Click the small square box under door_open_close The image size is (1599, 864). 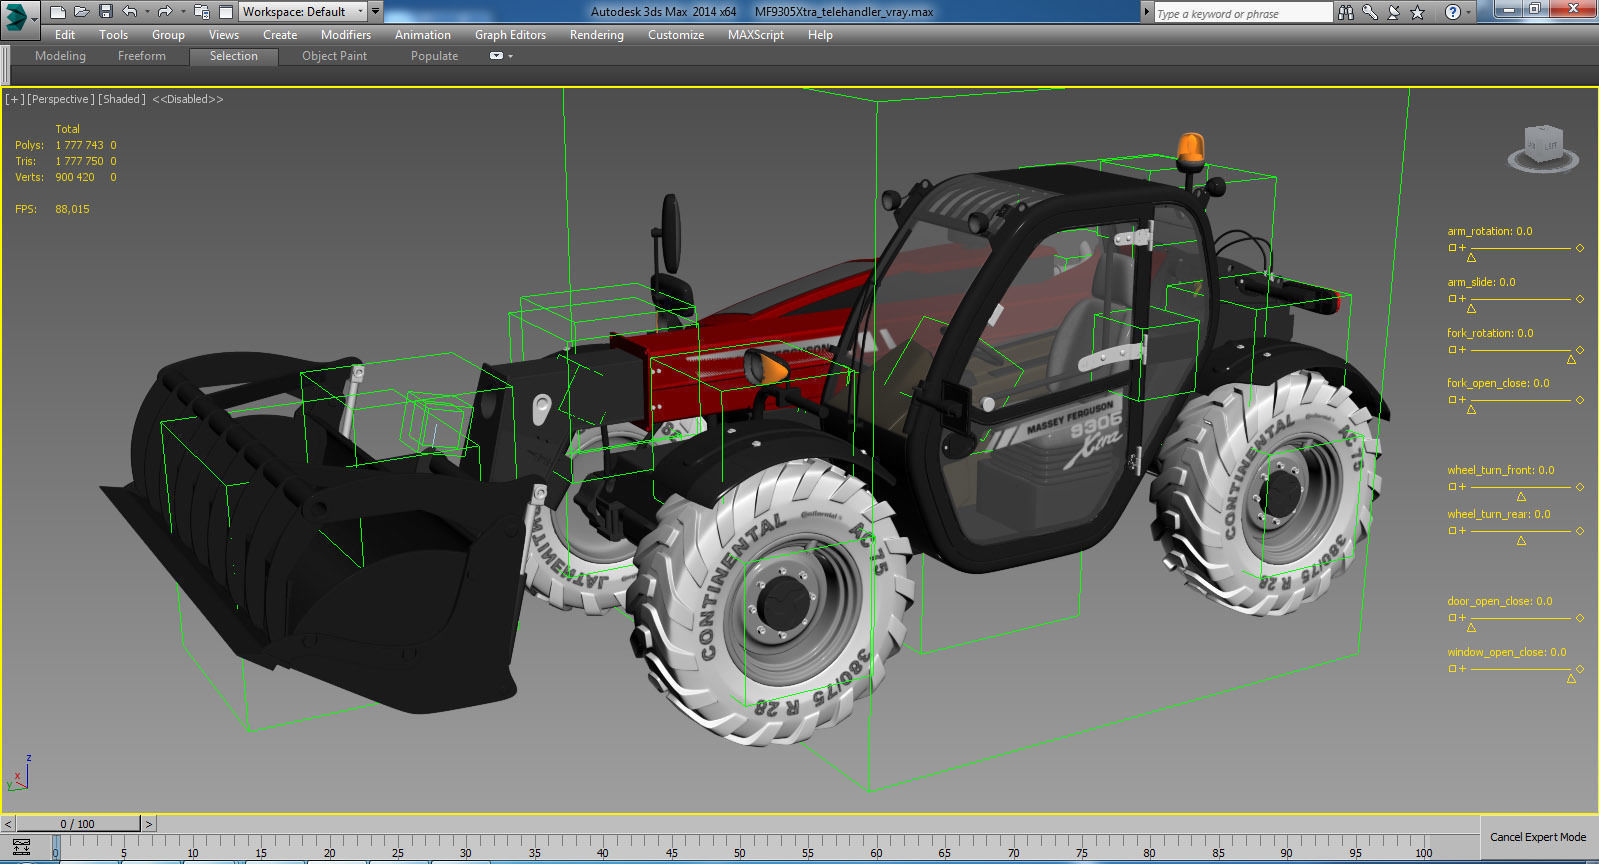pos(1452,617)
